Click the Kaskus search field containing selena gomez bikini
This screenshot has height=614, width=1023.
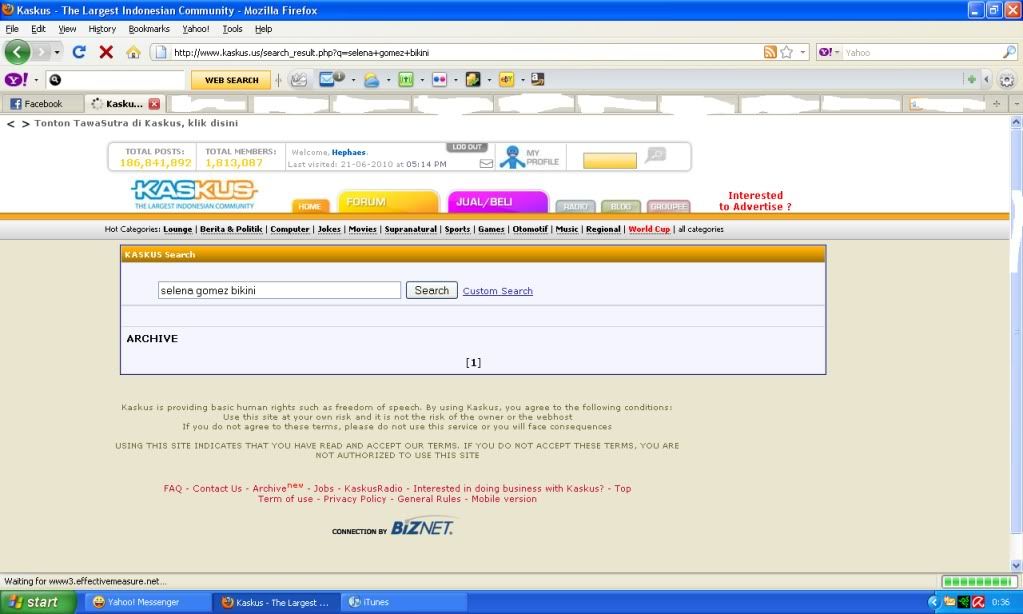[x=279, y=290]
